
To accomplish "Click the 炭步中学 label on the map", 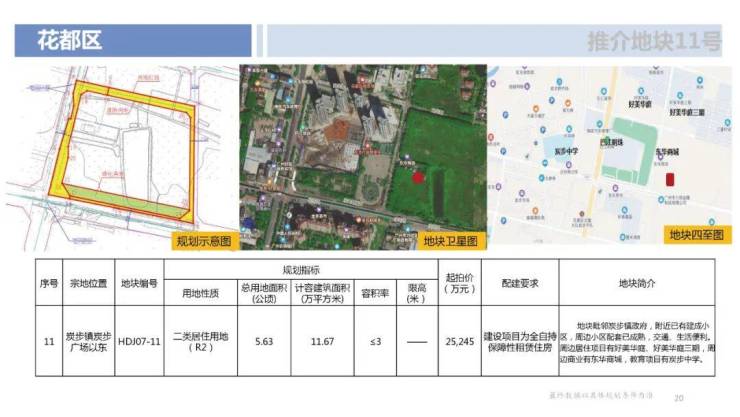I will (566, 151).
